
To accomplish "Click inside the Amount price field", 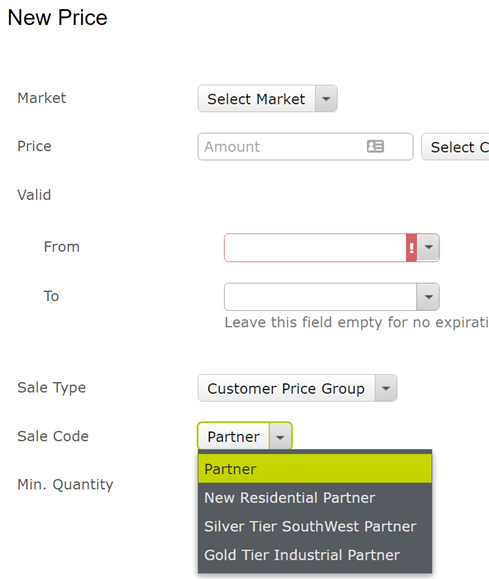I will point(305,147).
